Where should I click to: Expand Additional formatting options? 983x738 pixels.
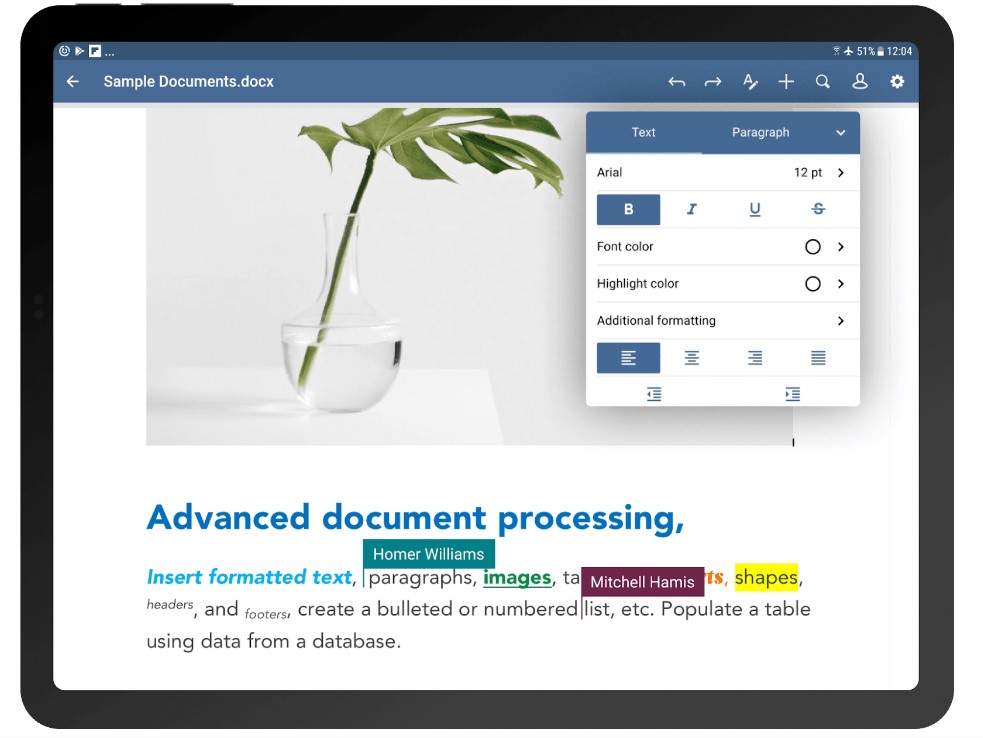tap(725, 320)
